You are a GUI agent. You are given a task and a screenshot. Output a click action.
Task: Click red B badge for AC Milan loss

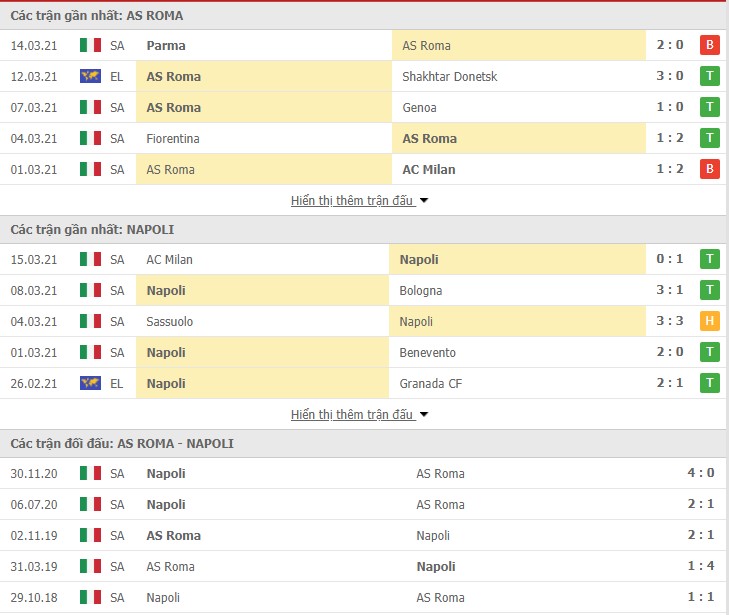pos(709,169)
